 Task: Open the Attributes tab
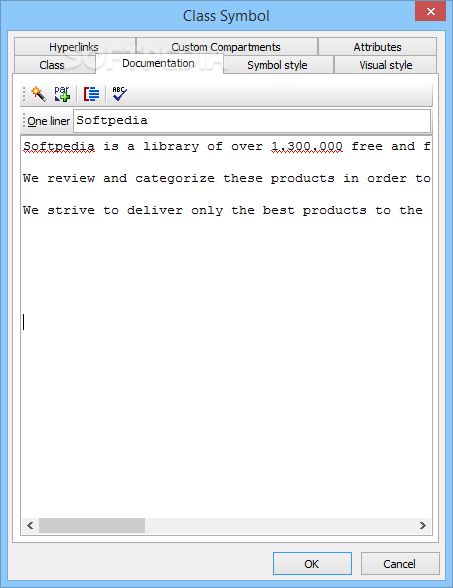[x=377, y=47]
